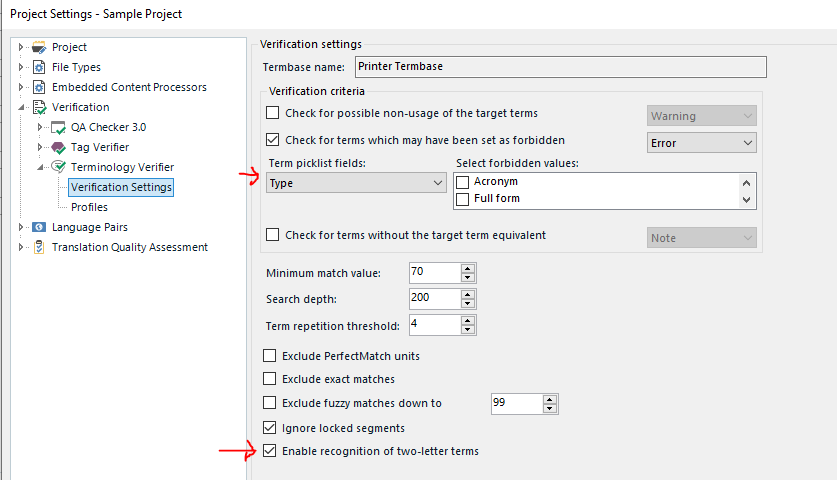The image size is (837, 480).
Task: Click the Term repetition threshold field
Action: [435, 325]
